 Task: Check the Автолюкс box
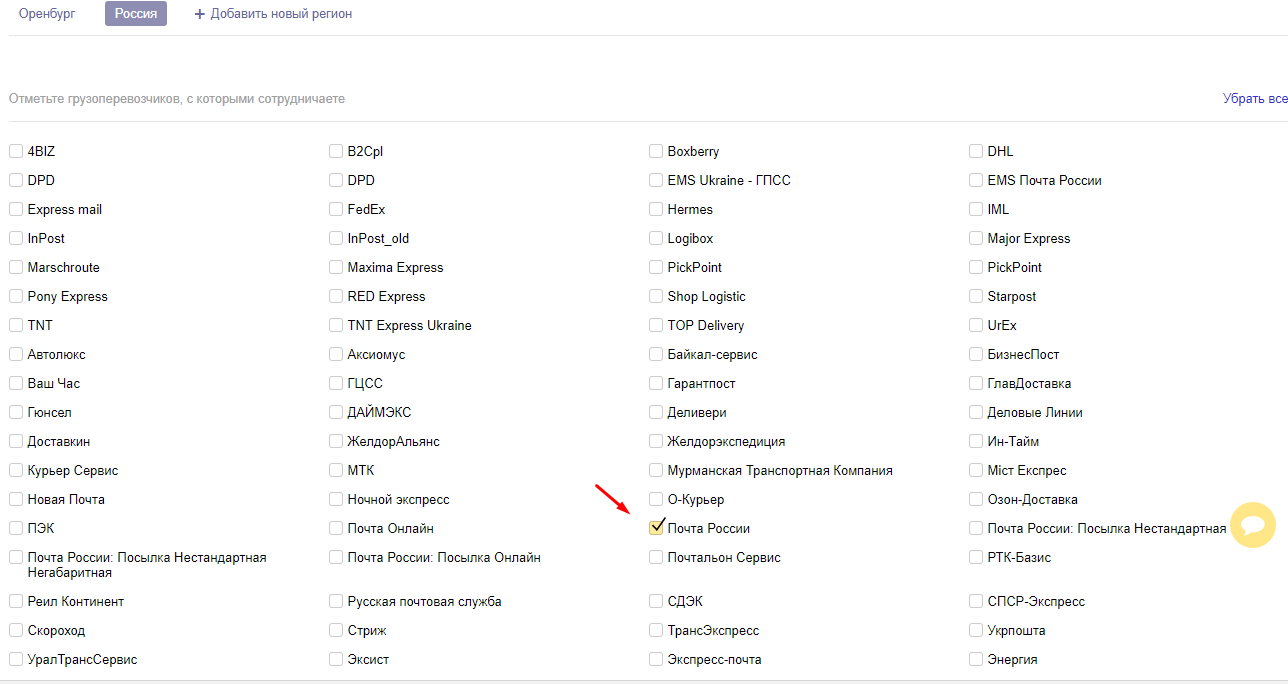[x=16, y=354]
